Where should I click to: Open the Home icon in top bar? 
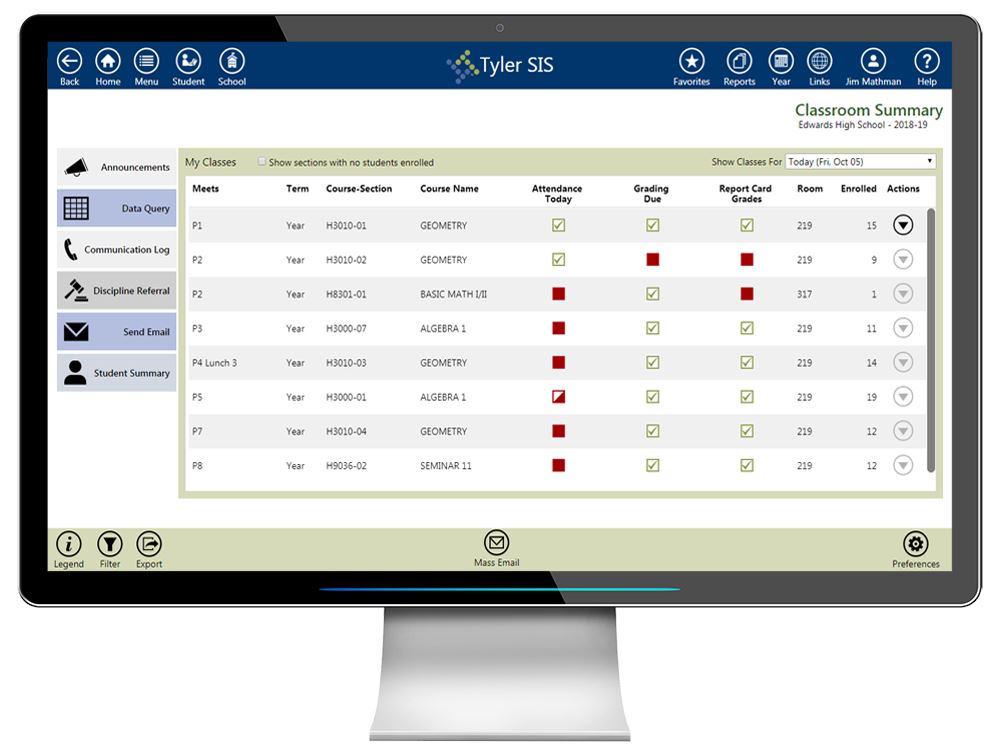pyautogui.click(x=108, y=62)
